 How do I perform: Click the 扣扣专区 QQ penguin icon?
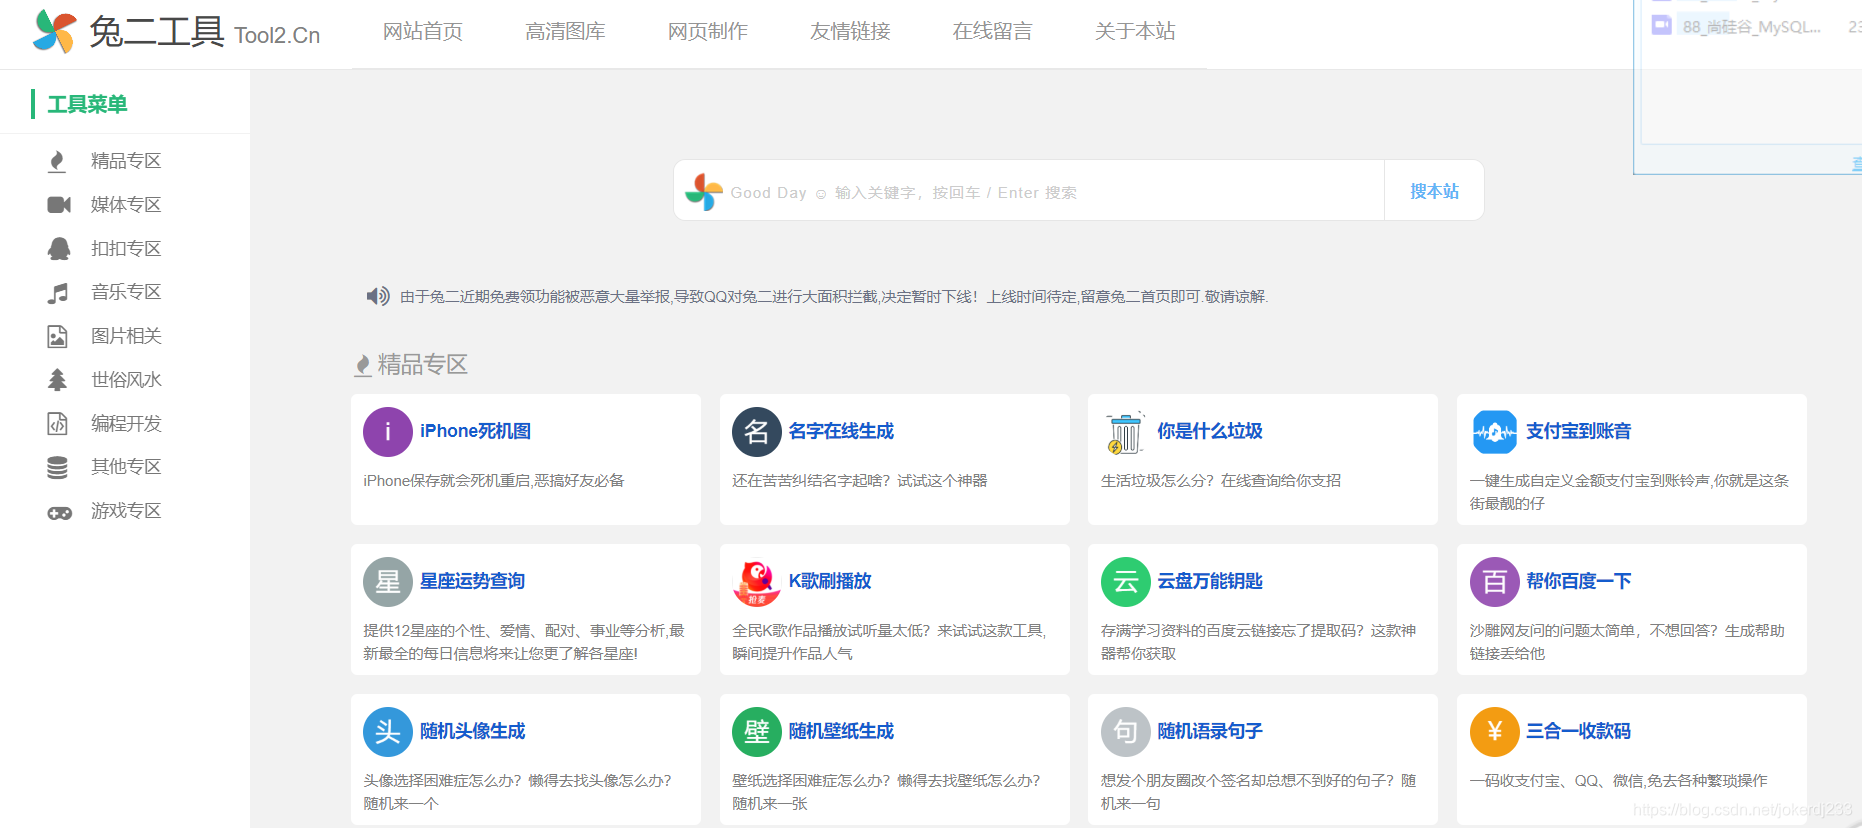[x=59, y=248]
